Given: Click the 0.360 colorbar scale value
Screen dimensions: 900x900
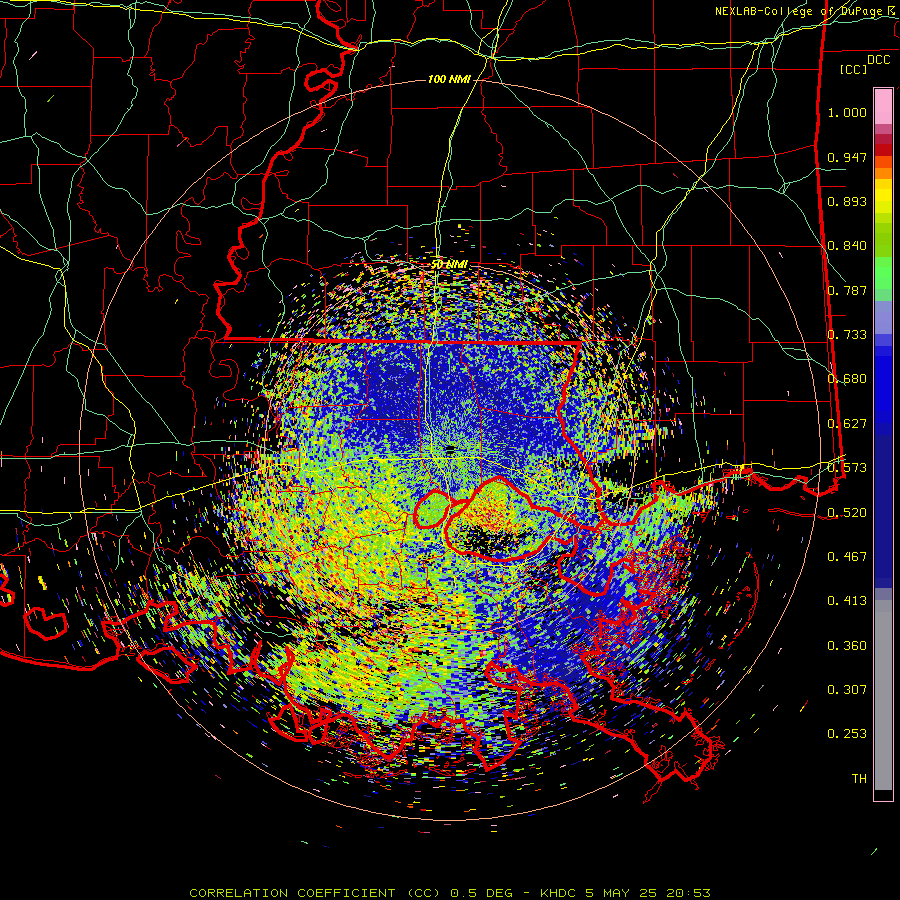Looking at the screenshot, I should click(x=847, y=646).
